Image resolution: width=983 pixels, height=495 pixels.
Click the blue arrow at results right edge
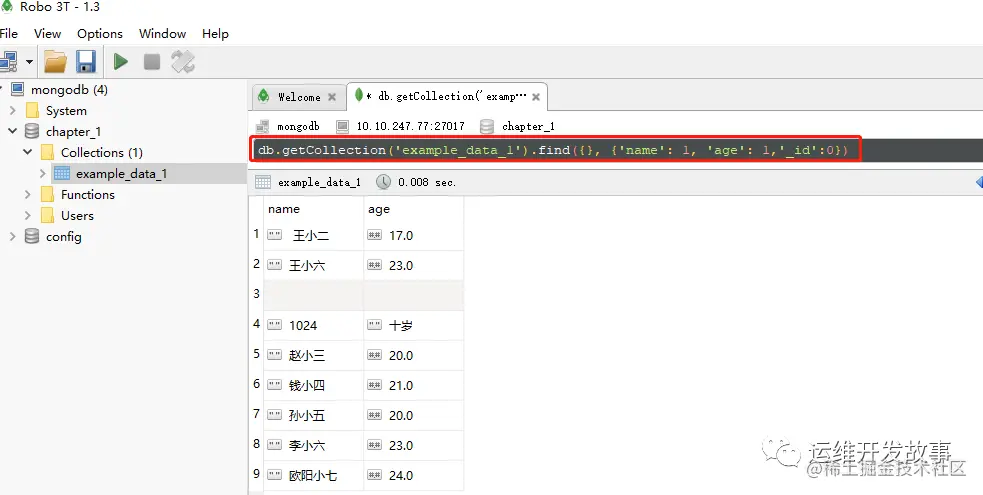[x=979, y=182]
